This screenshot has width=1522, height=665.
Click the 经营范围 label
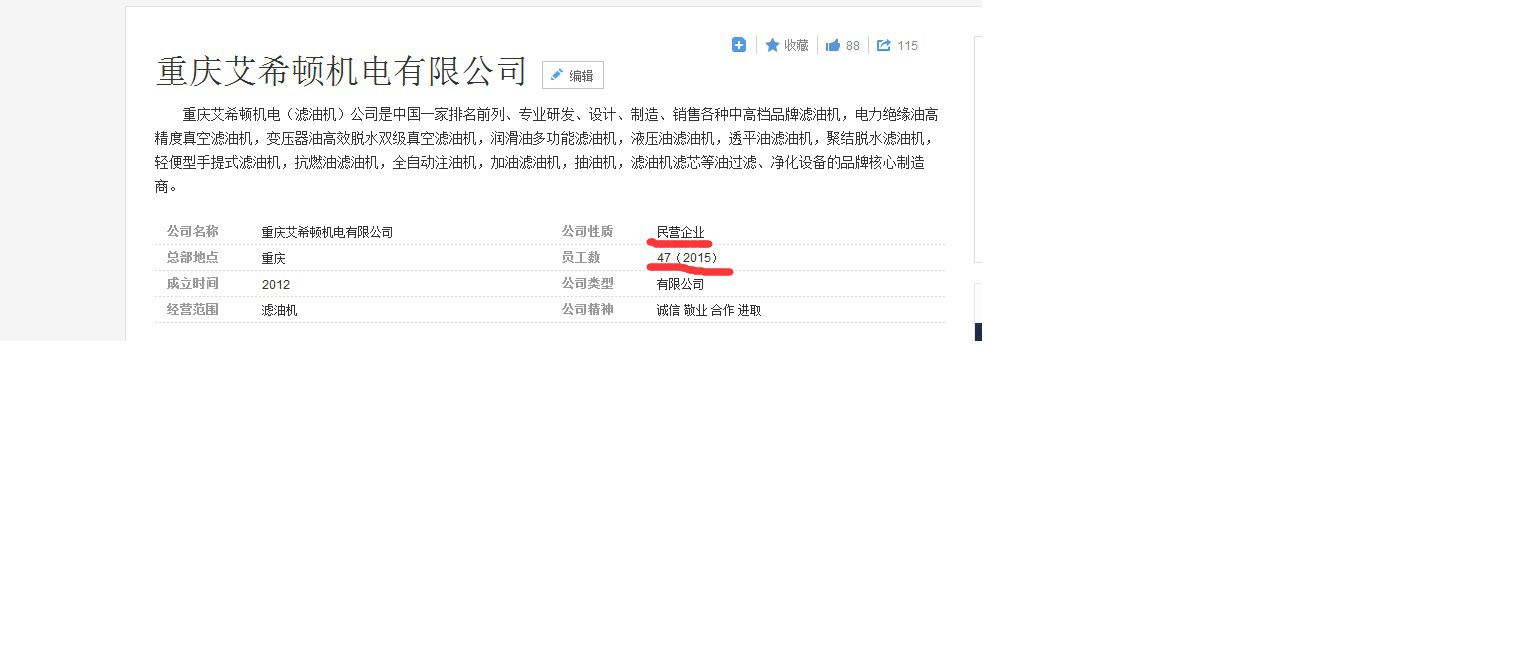[x=192, y=309]
